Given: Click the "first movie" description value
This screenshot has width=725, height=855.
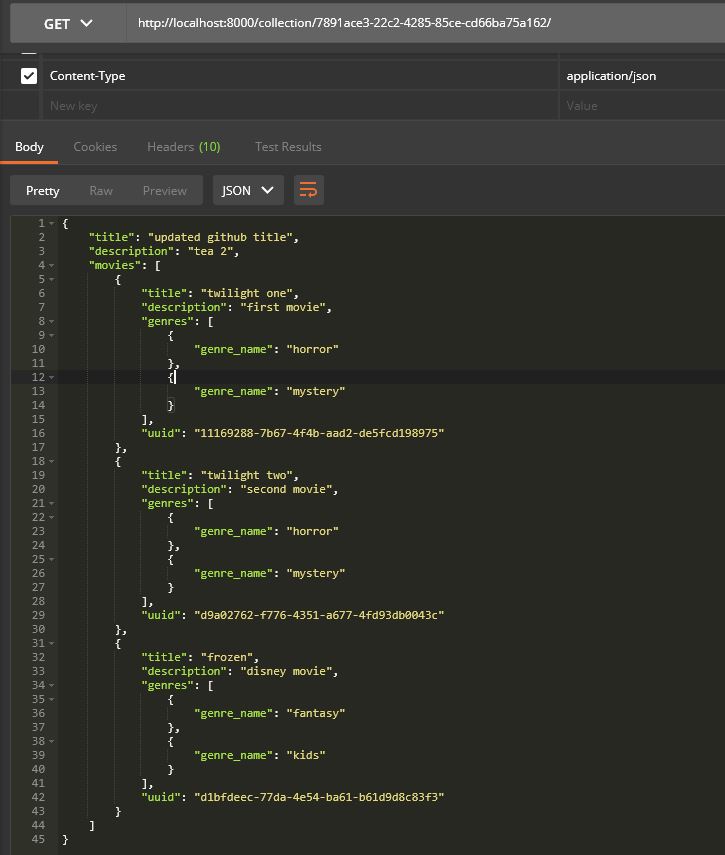Looking at the screenshot, I should pyautogui.click(x=283, y=308).
